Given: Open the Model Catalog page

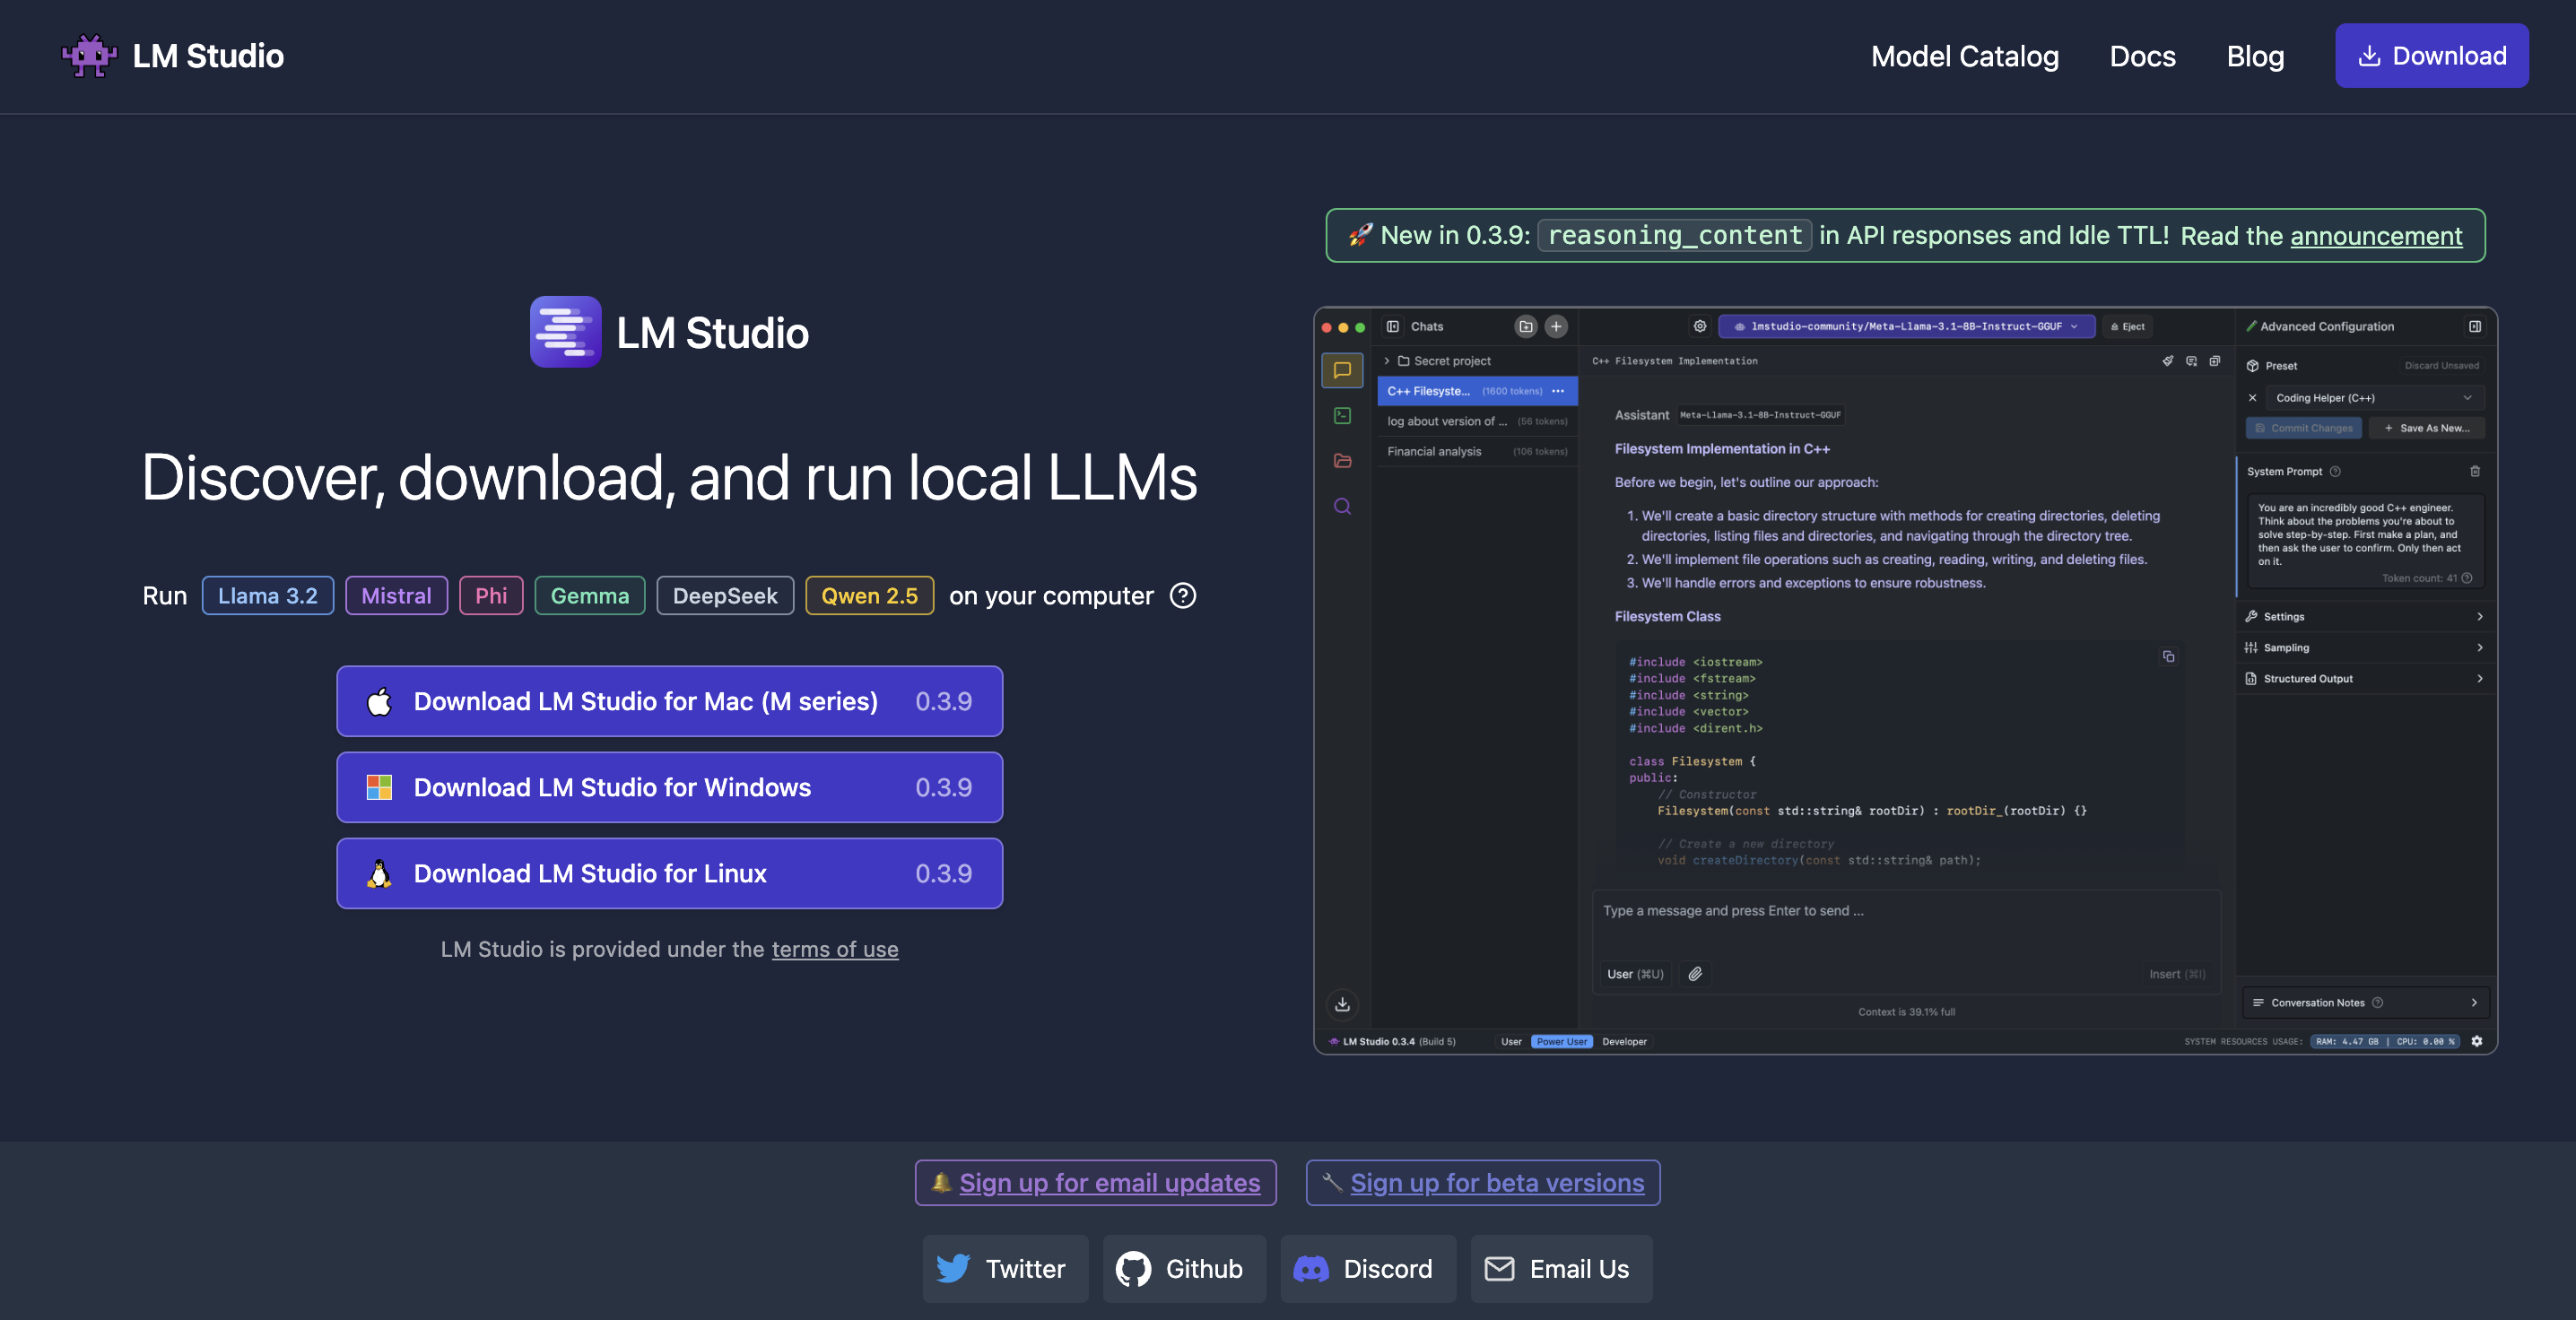Looking at the screenshot, I should point(1964,56).
